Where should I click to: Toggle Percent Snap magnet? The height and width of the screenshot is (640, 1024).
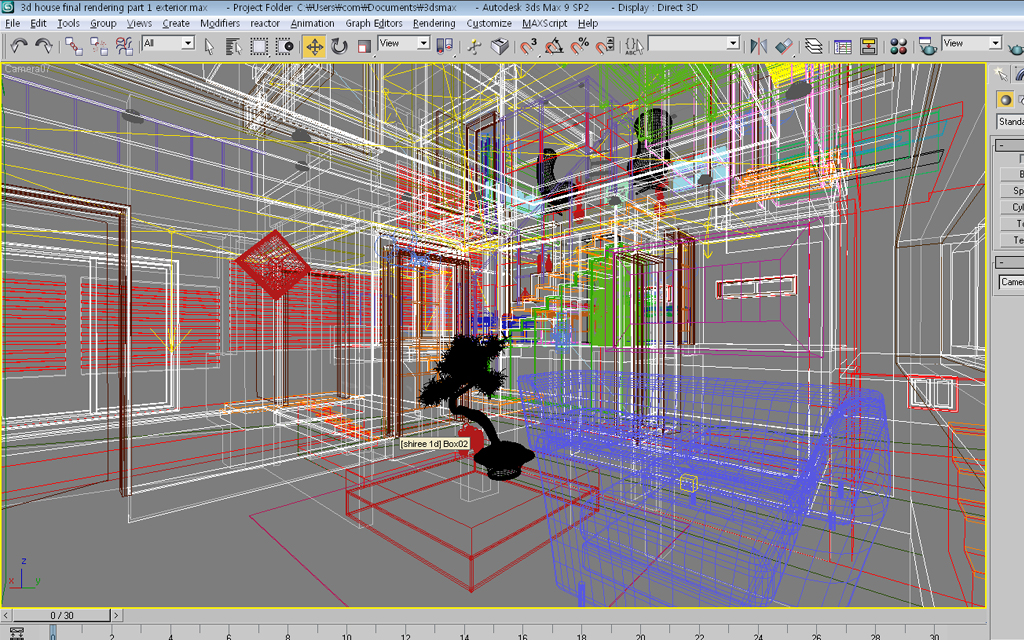580,45
